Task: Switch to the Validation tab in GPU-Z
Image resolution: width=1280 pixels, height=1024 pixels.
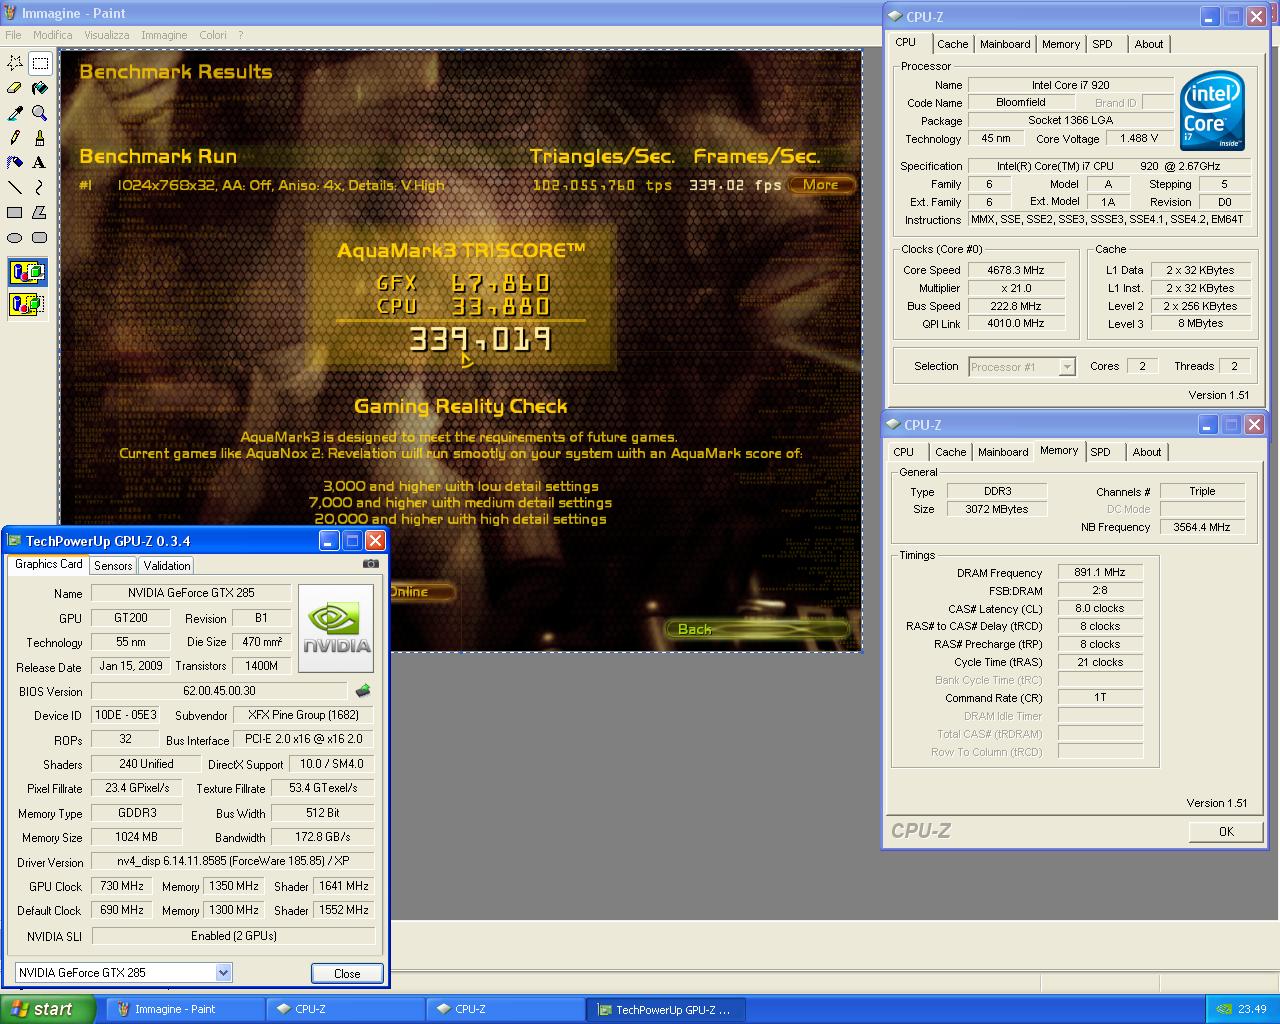Action: point(167,566)
